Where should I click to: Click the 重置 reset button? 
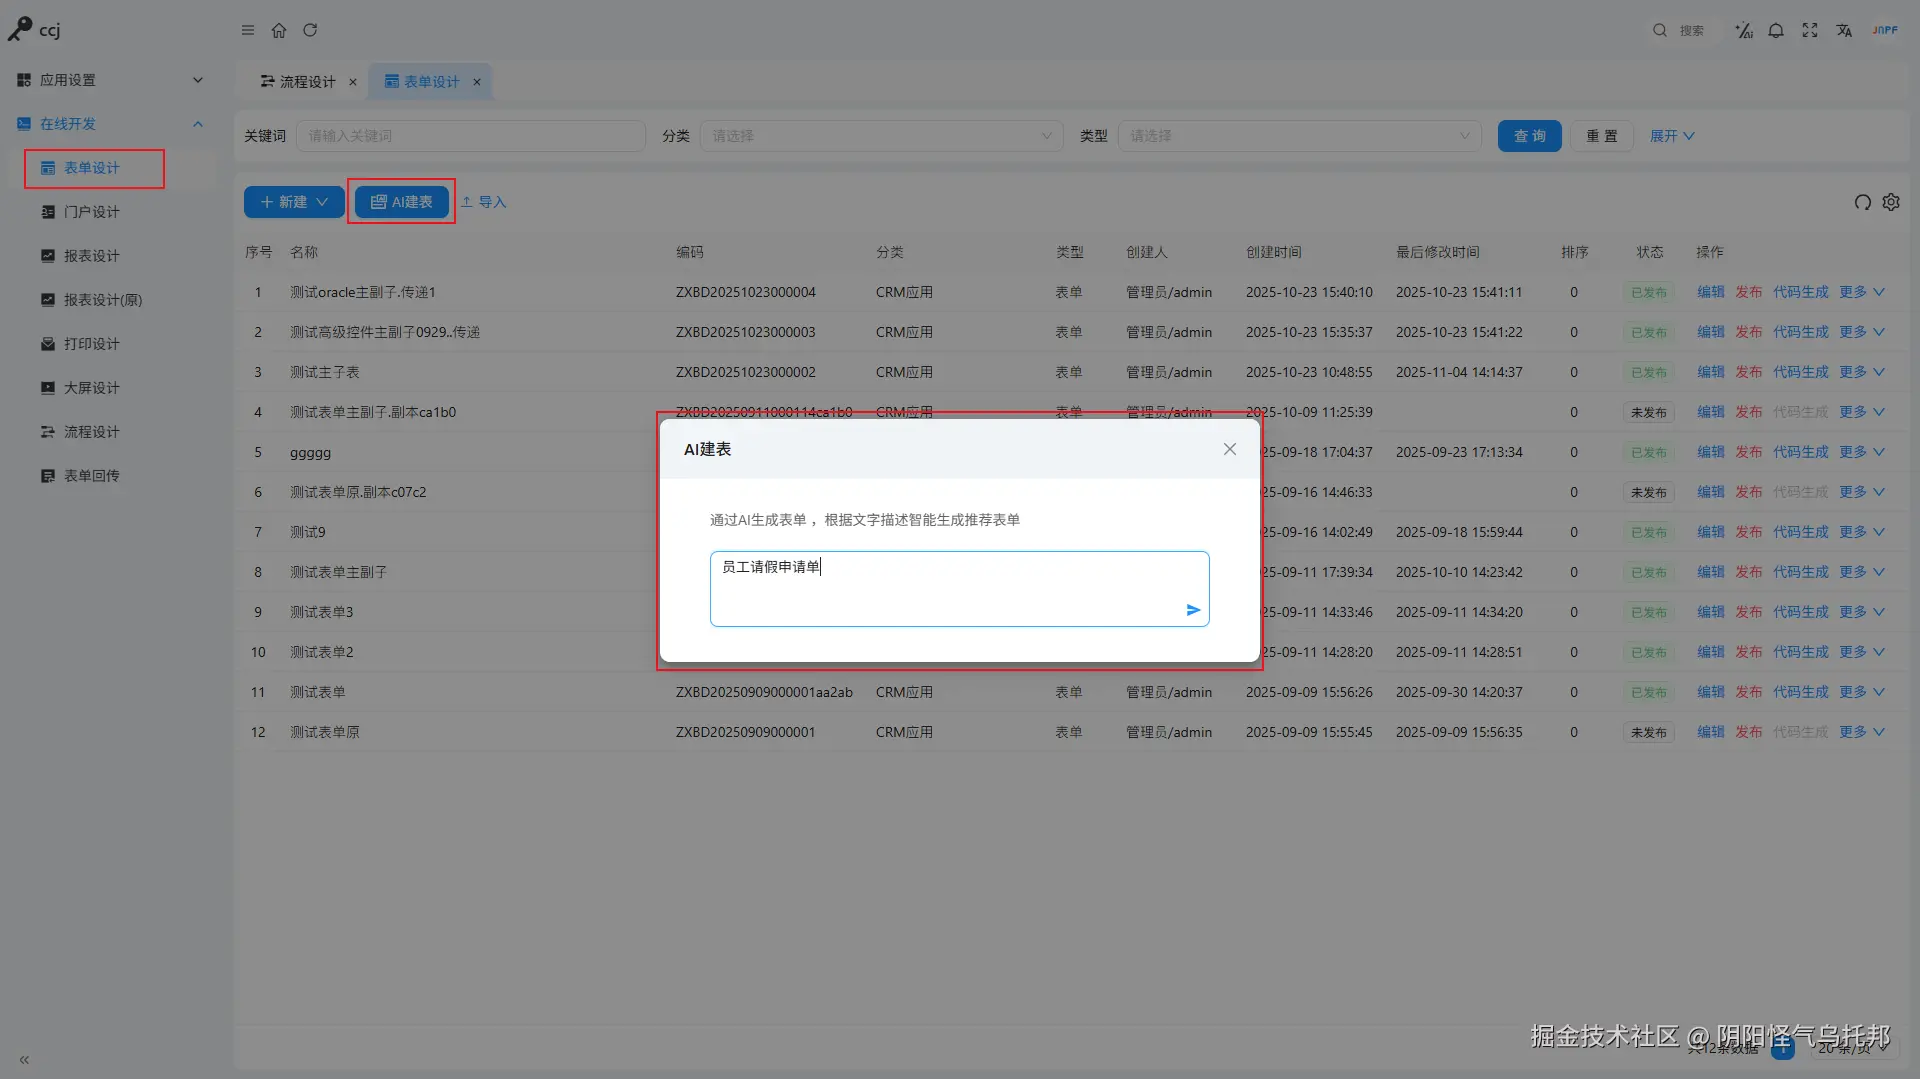(x=1602, y=136)
